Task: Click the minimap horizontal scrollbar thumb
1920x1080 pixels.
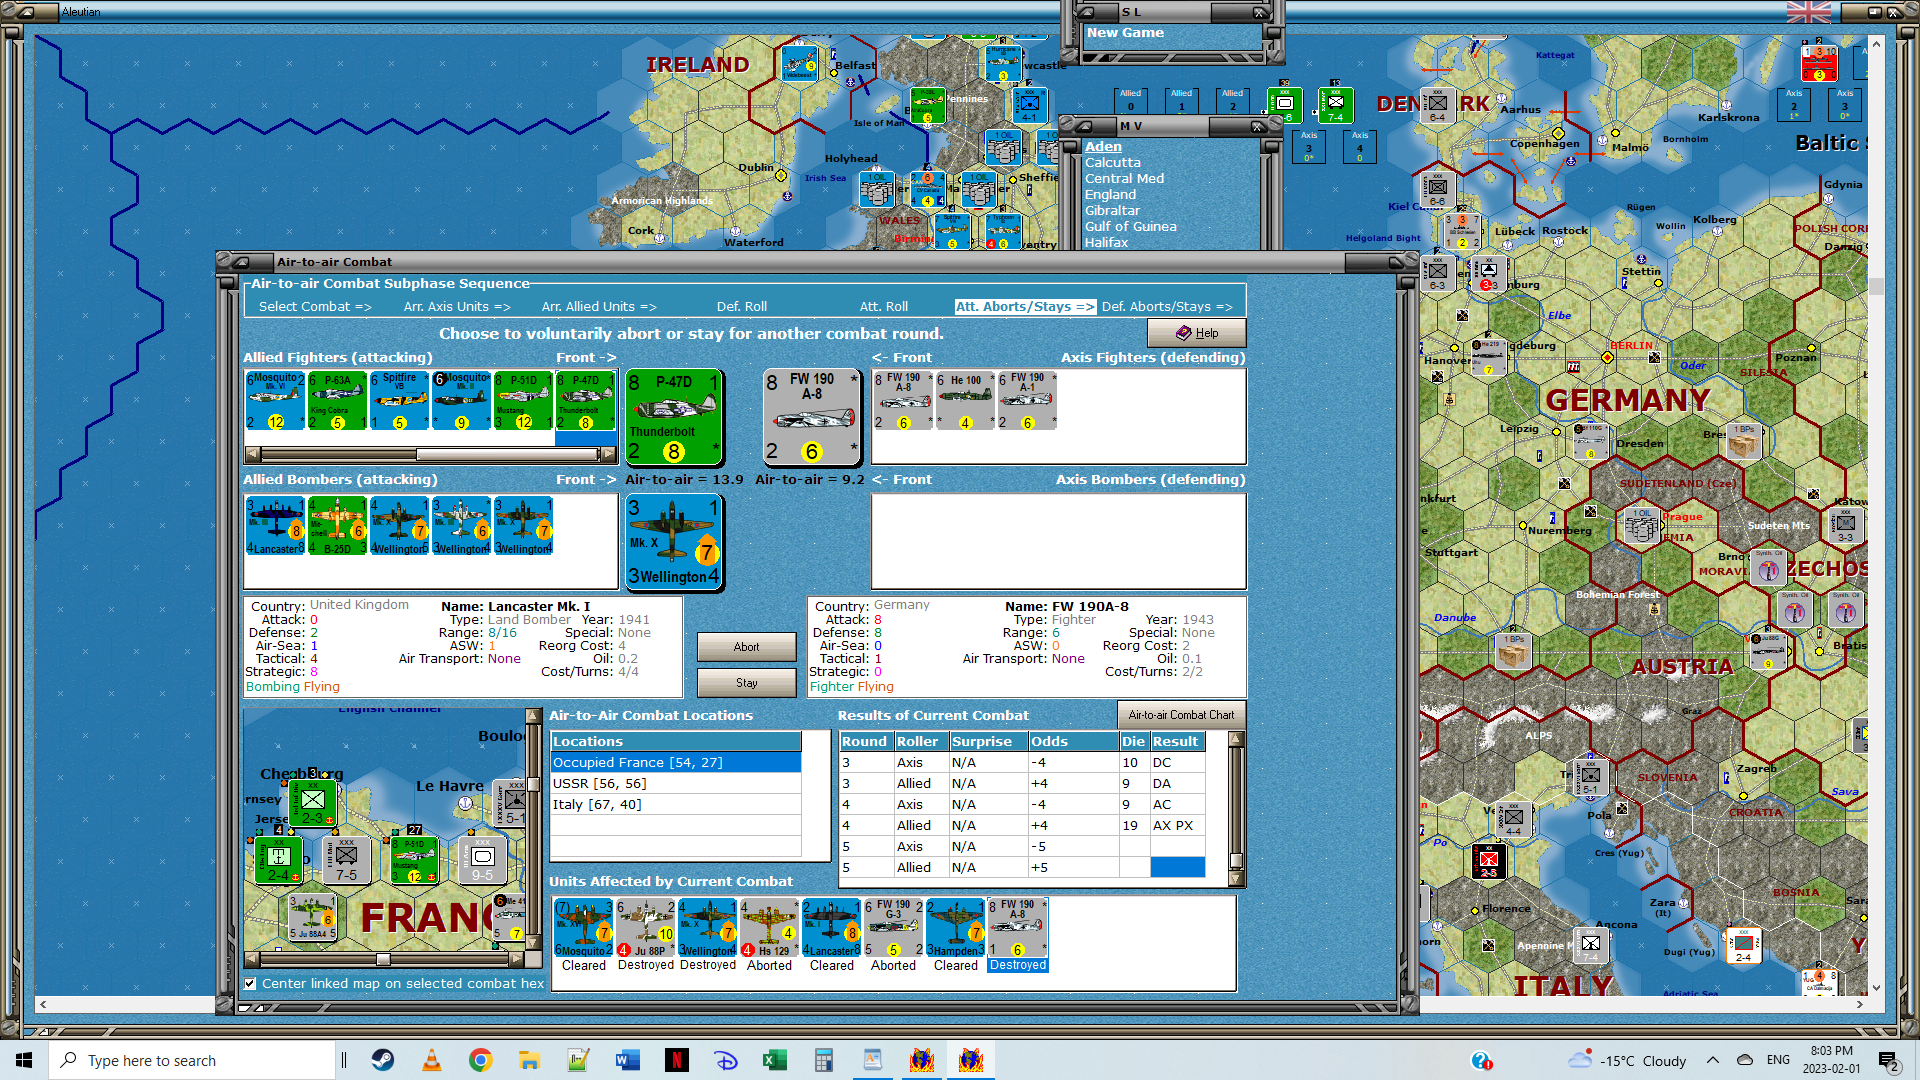Action: tap(383, 959)
